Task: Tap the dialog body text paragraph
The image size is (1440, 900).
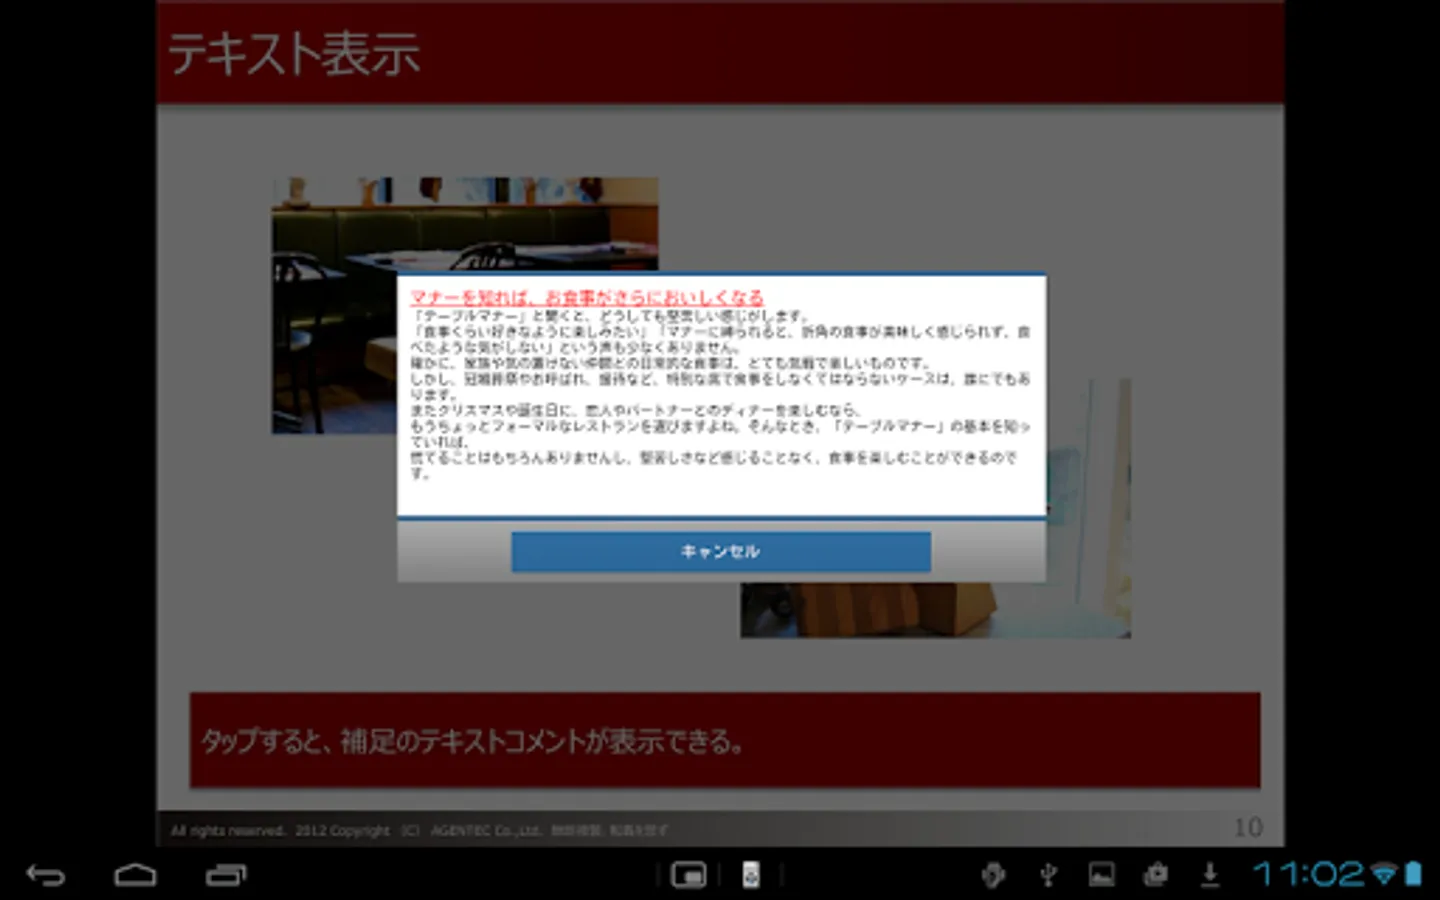Action: (720, 394)
